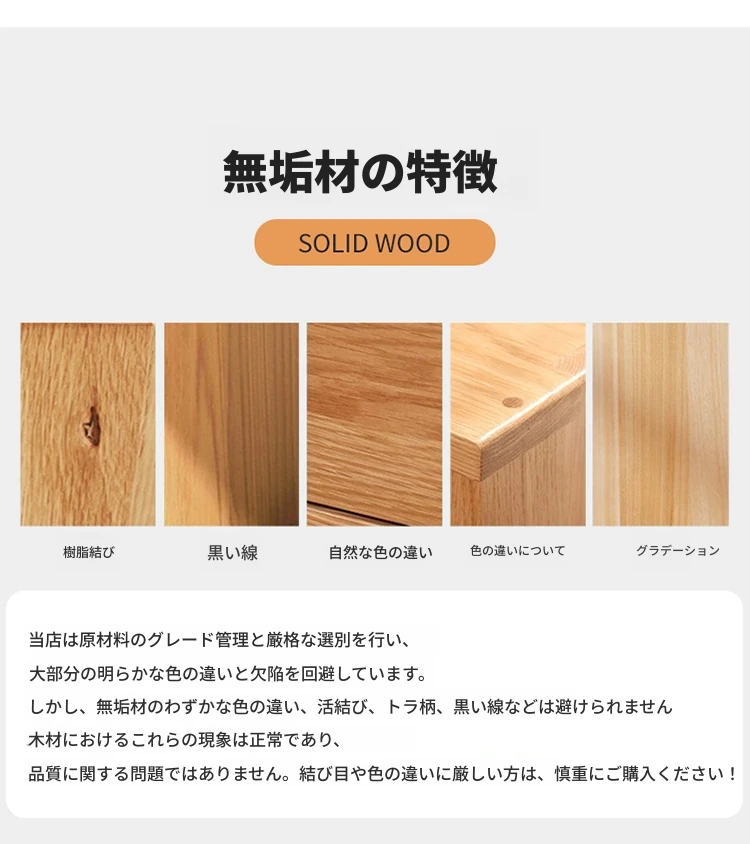Click the 色の違いについて caption
The image size is (750, 844).
pos(518,551)
